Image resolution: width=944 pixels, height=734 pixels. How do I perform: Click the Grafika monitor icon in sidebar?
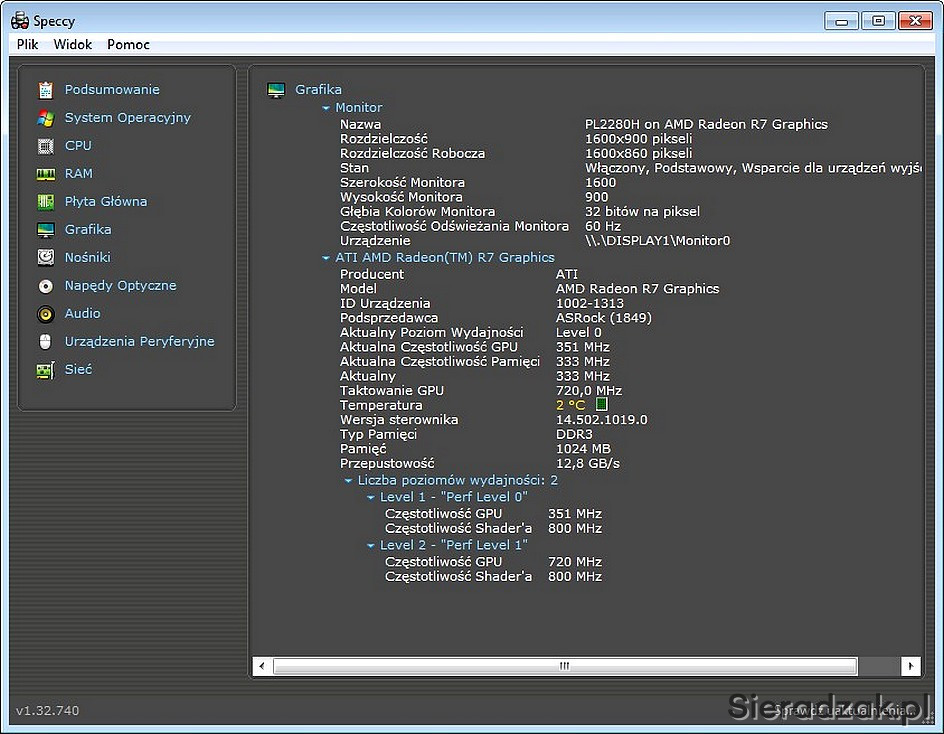coord(46,230)
